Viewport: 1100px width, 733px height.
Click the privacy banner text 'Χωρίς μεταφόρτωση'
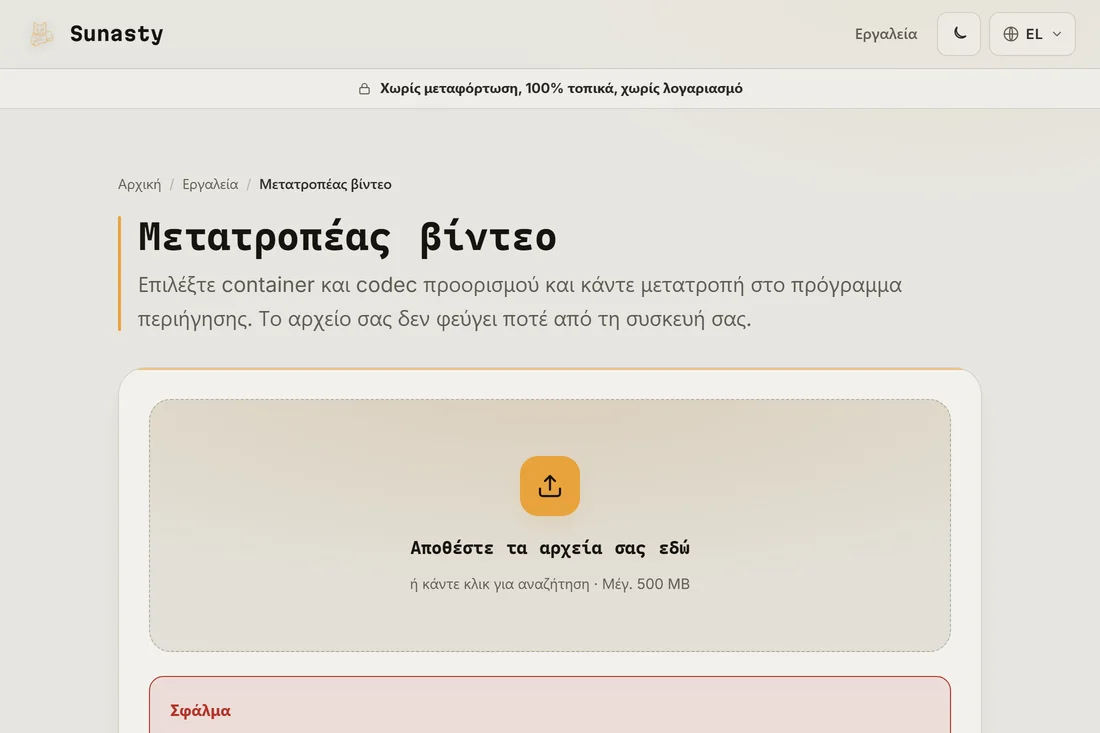[449, 88]
